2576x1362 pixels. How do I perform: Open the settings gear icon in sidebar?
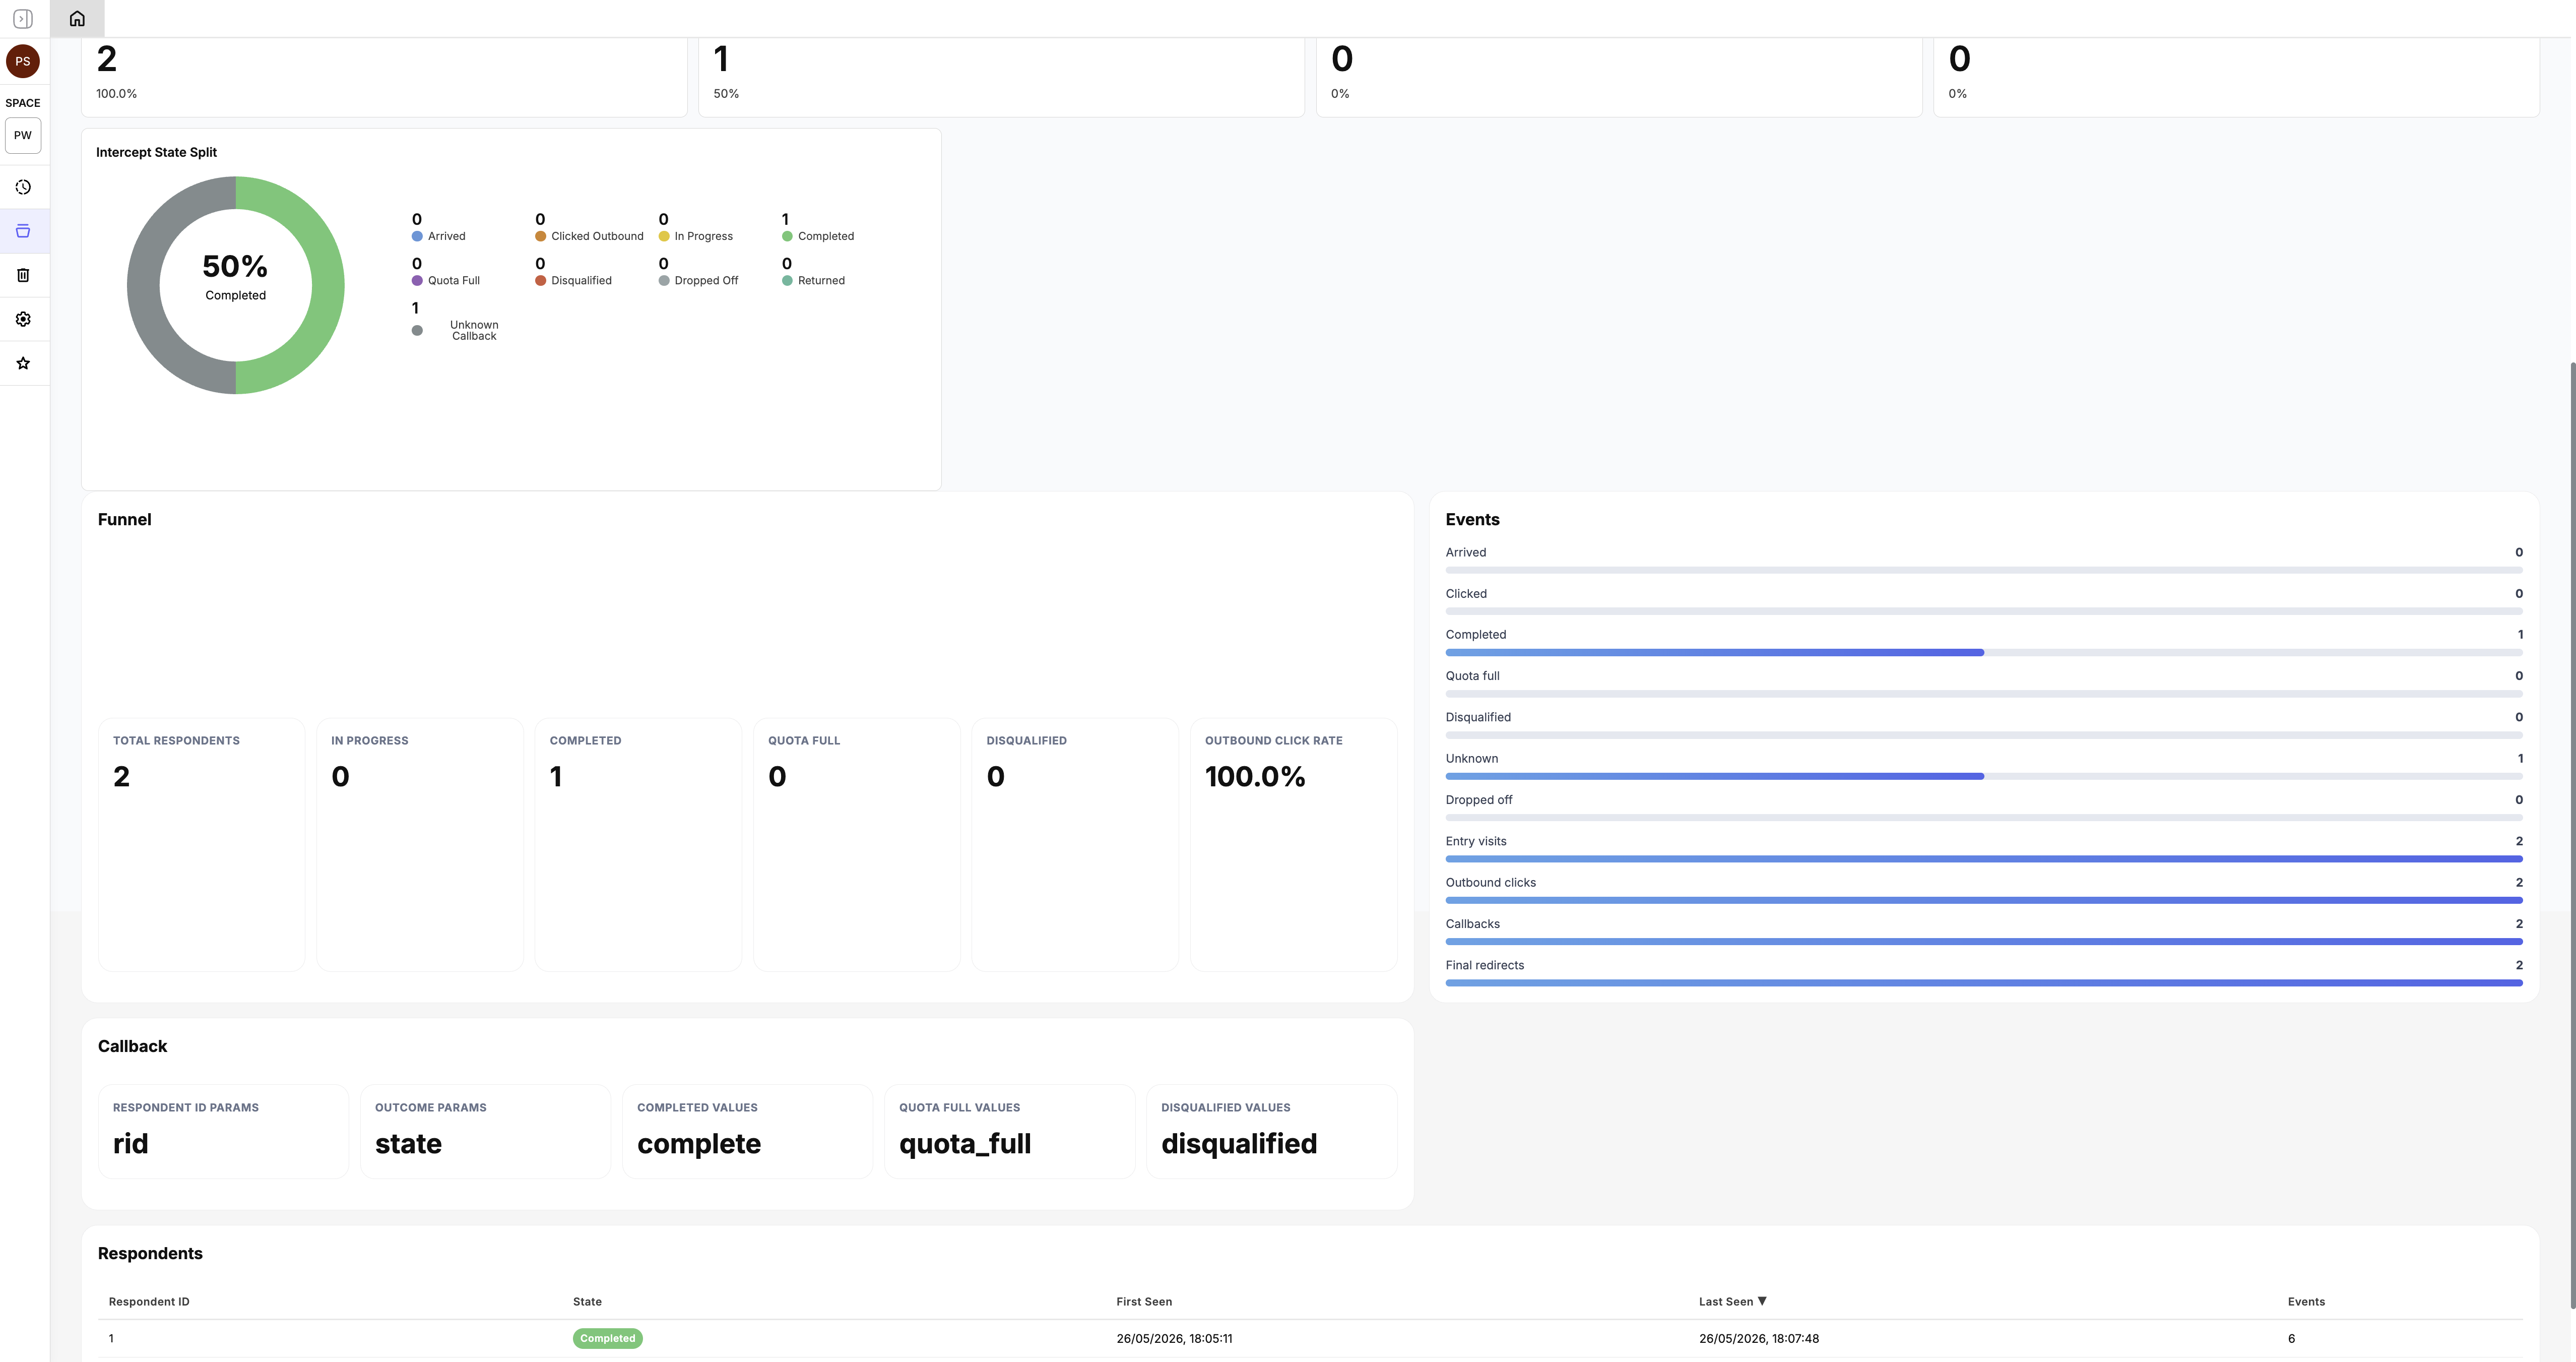(x=23, y=319)
